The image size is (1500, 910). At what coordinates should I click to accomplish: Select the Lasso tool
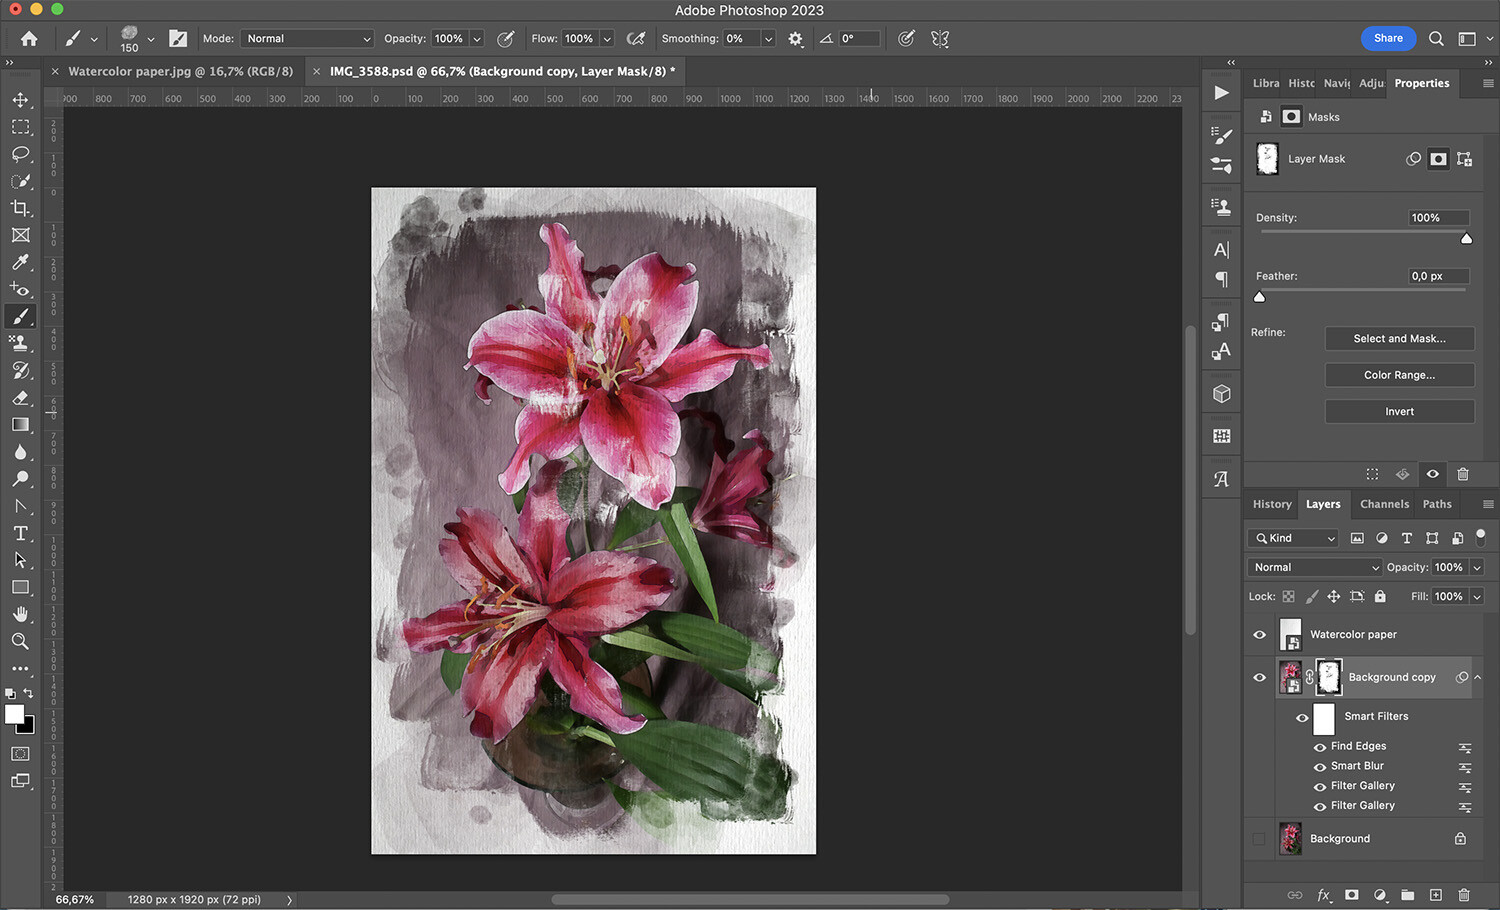coord(20,154)
